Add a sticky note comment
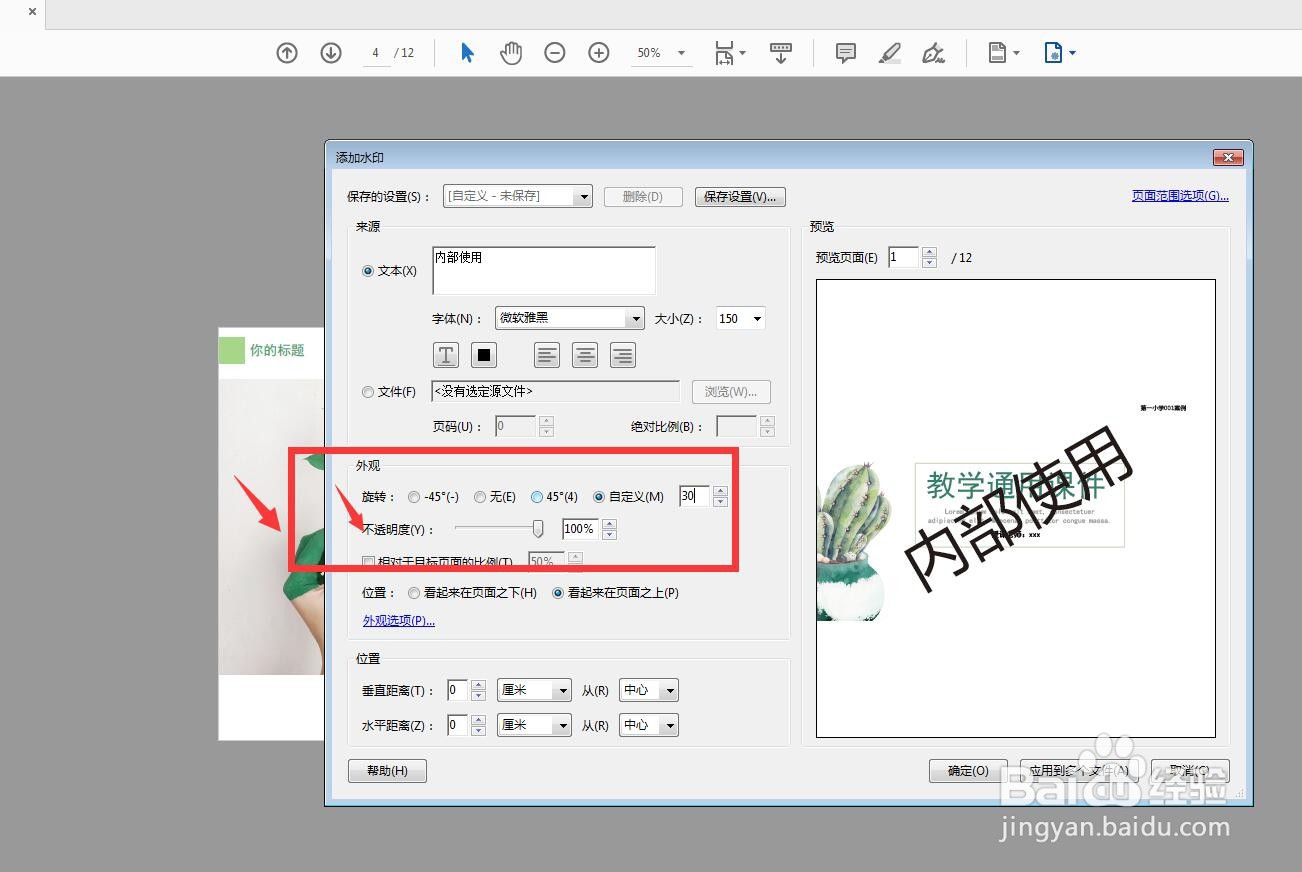1302x872 pixels. pyautogui.click(x=845, y=53)
